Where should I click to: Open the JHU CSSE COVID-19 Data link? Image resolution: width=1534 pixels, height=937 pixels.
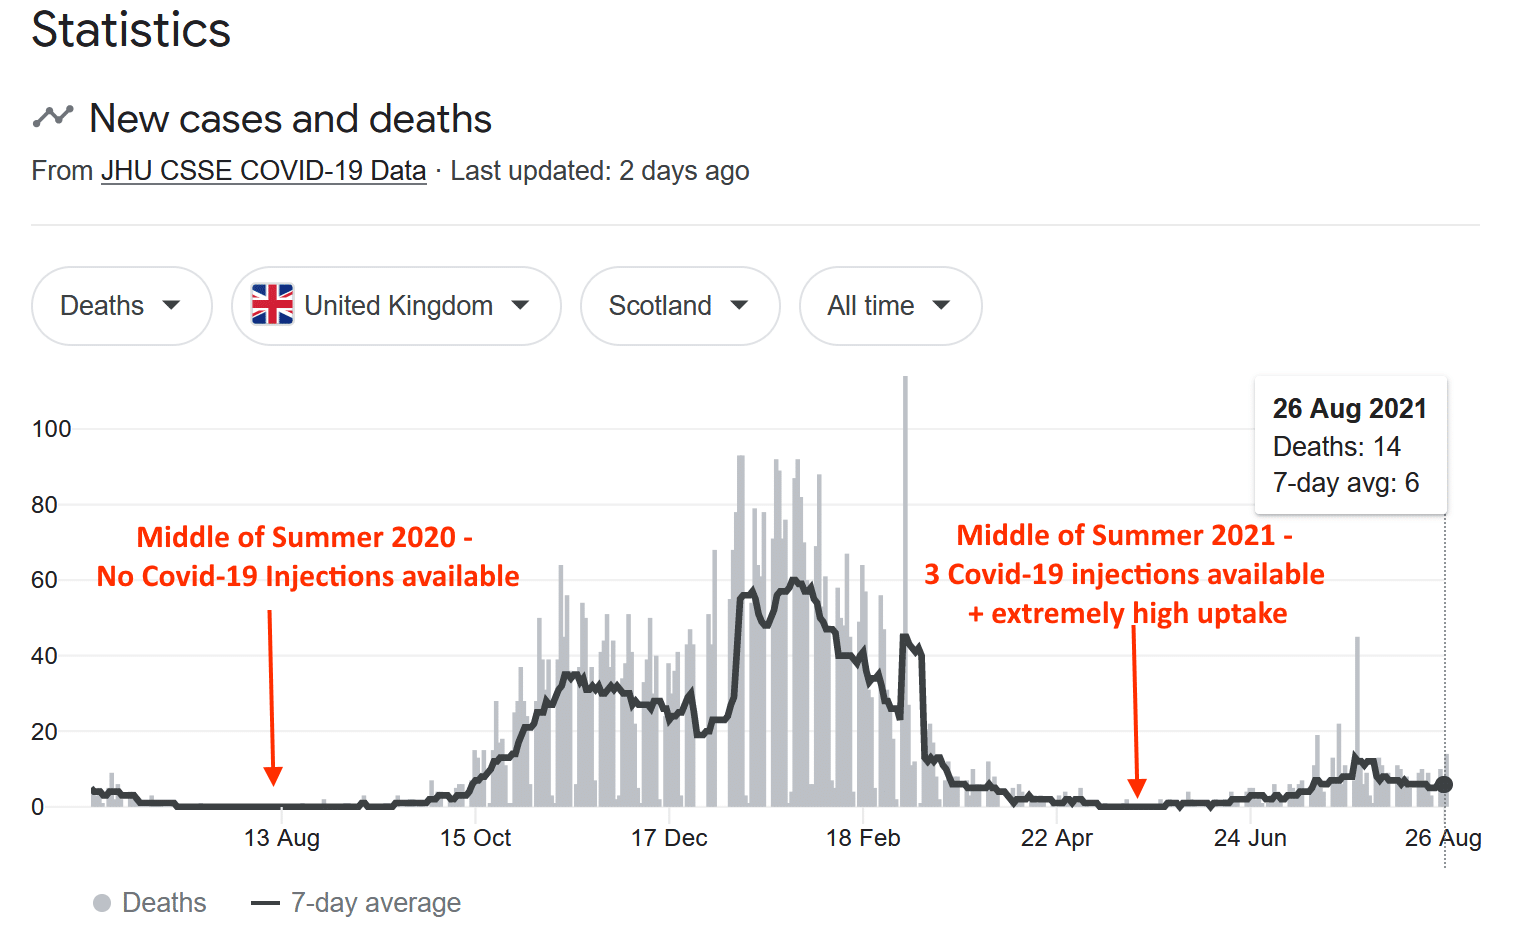pyautogui.click(x=264, y=171)
